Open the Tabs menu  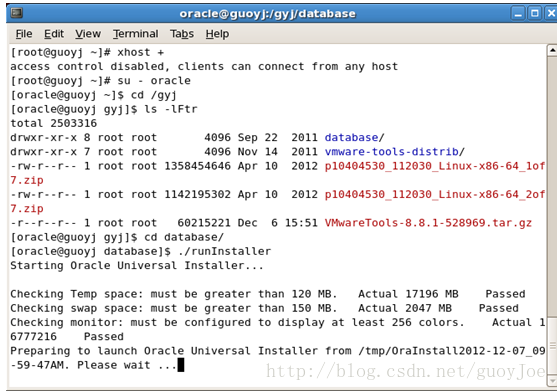(182, 34)
